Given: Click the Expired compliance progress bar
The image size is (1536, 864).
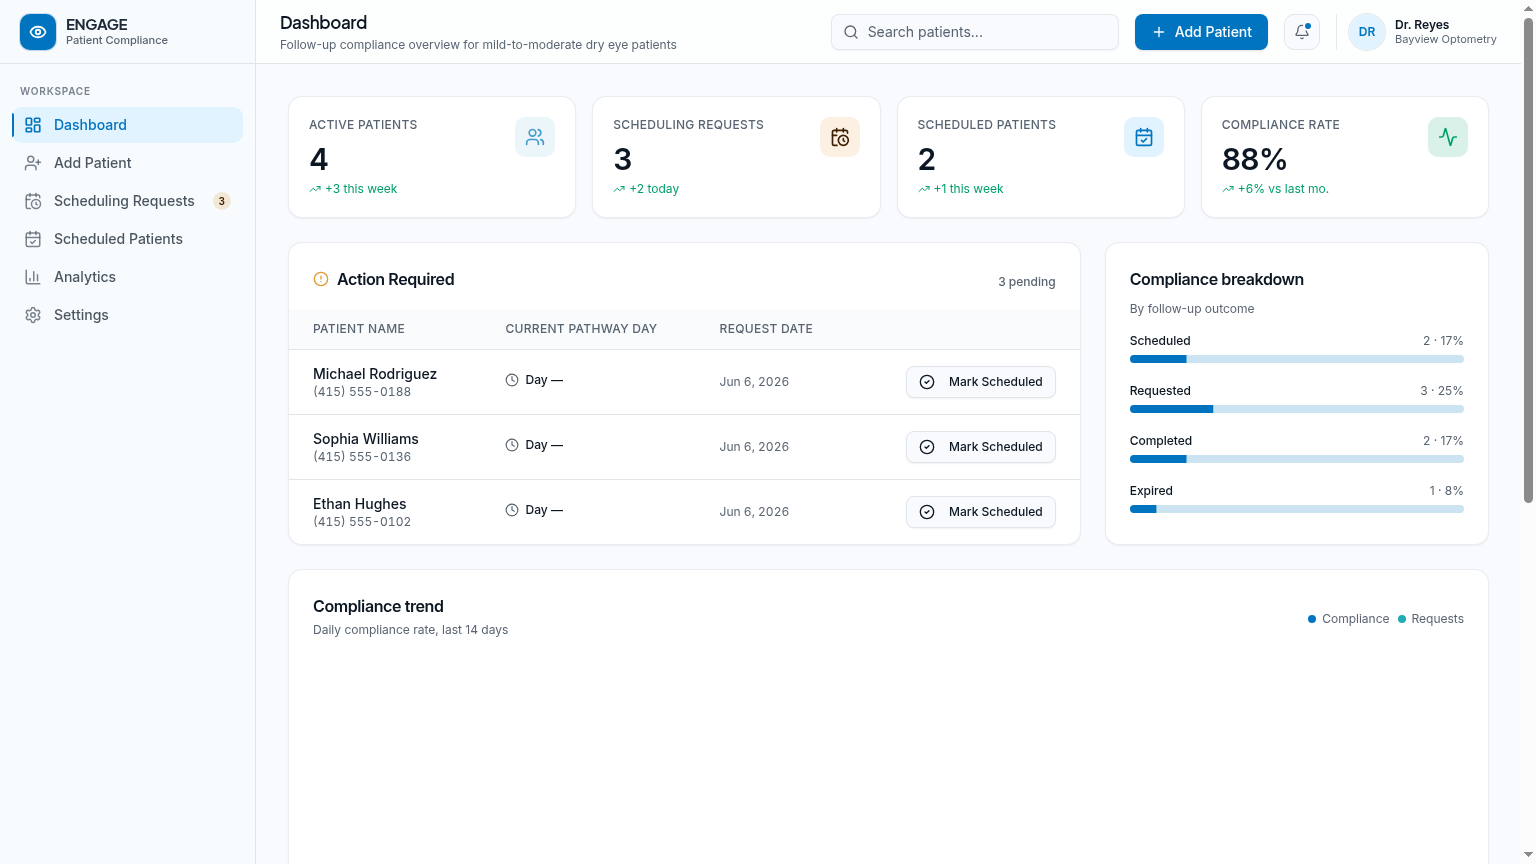Looking at the screenshot, I should 1297,509.
